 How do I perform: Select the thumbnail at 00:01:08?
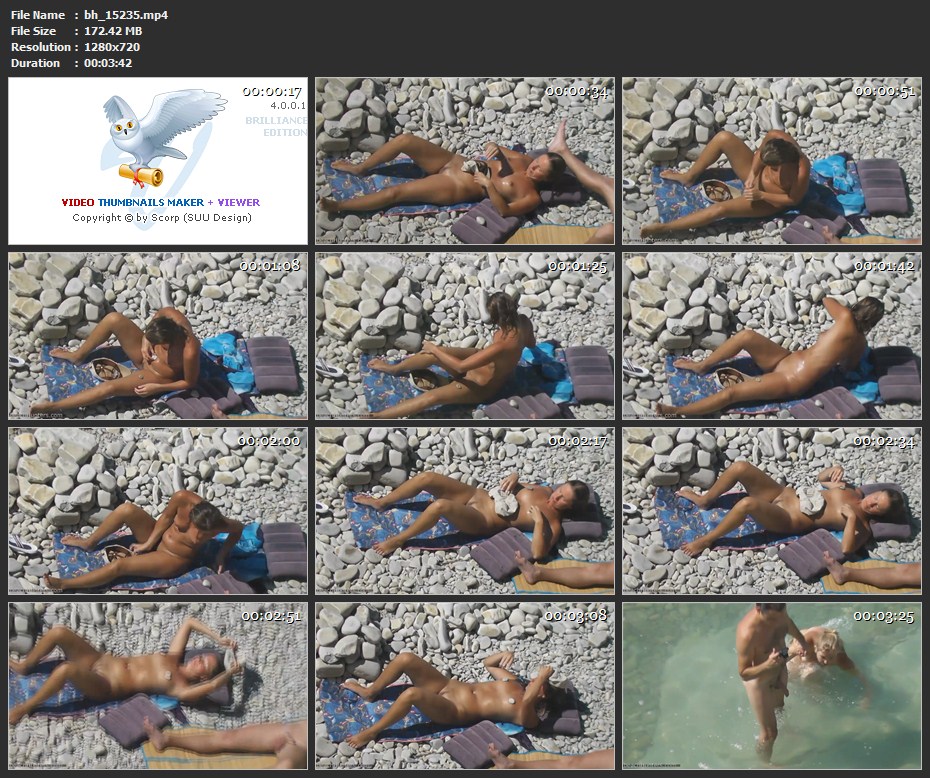(x=158, y=336)
